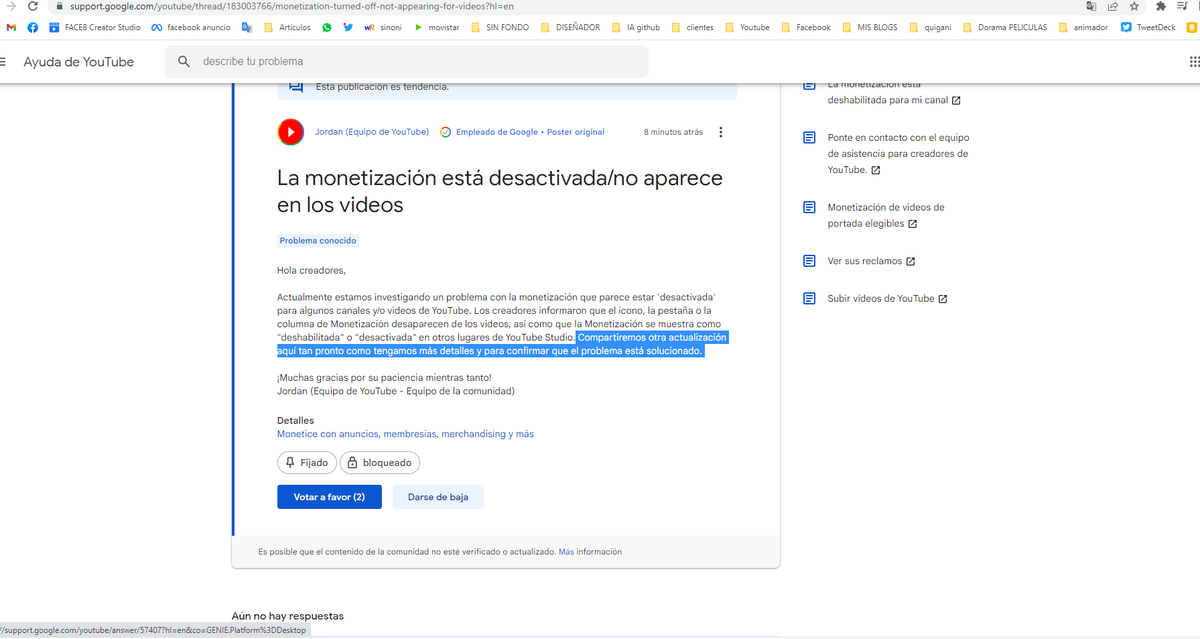Open FACEB Creator Studio bookmark

tap(96, 27)
